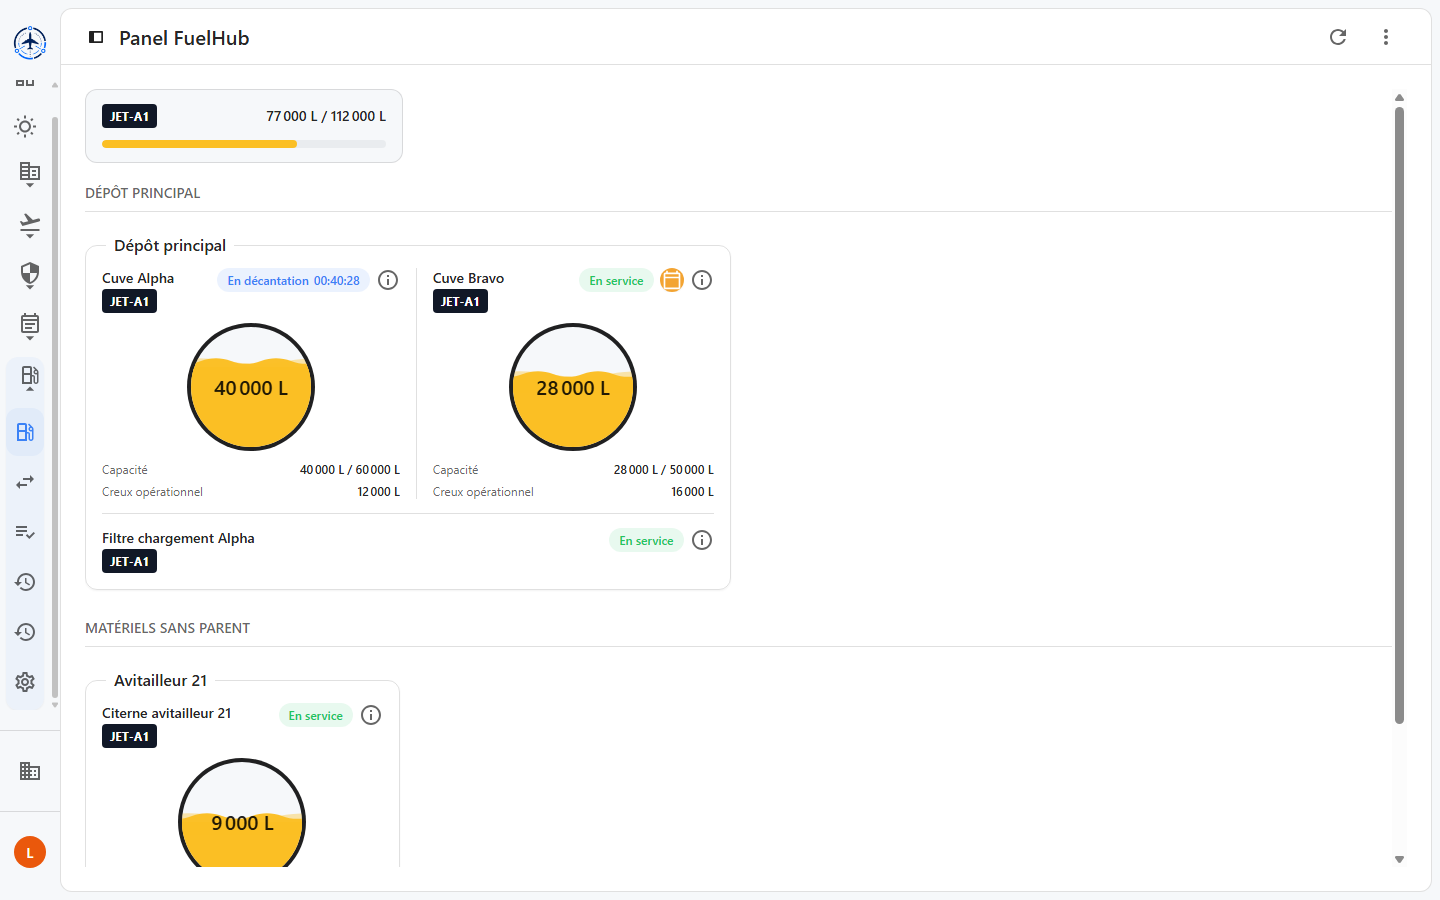The image size is (1440, 900).
Task: Click the JET-A1 tag under Cuve Bravo
Action: point(460,301)
